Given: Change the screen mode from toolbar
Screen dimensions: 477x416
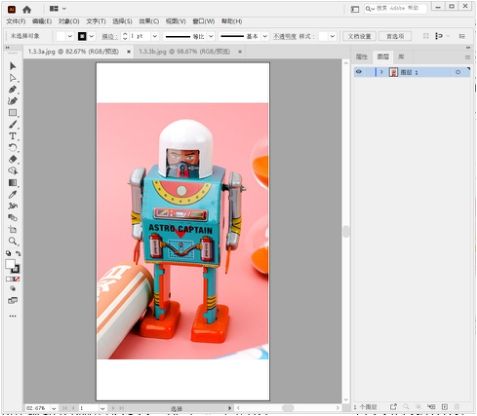Looking at the screenshot, I should (x=13, y=300).
